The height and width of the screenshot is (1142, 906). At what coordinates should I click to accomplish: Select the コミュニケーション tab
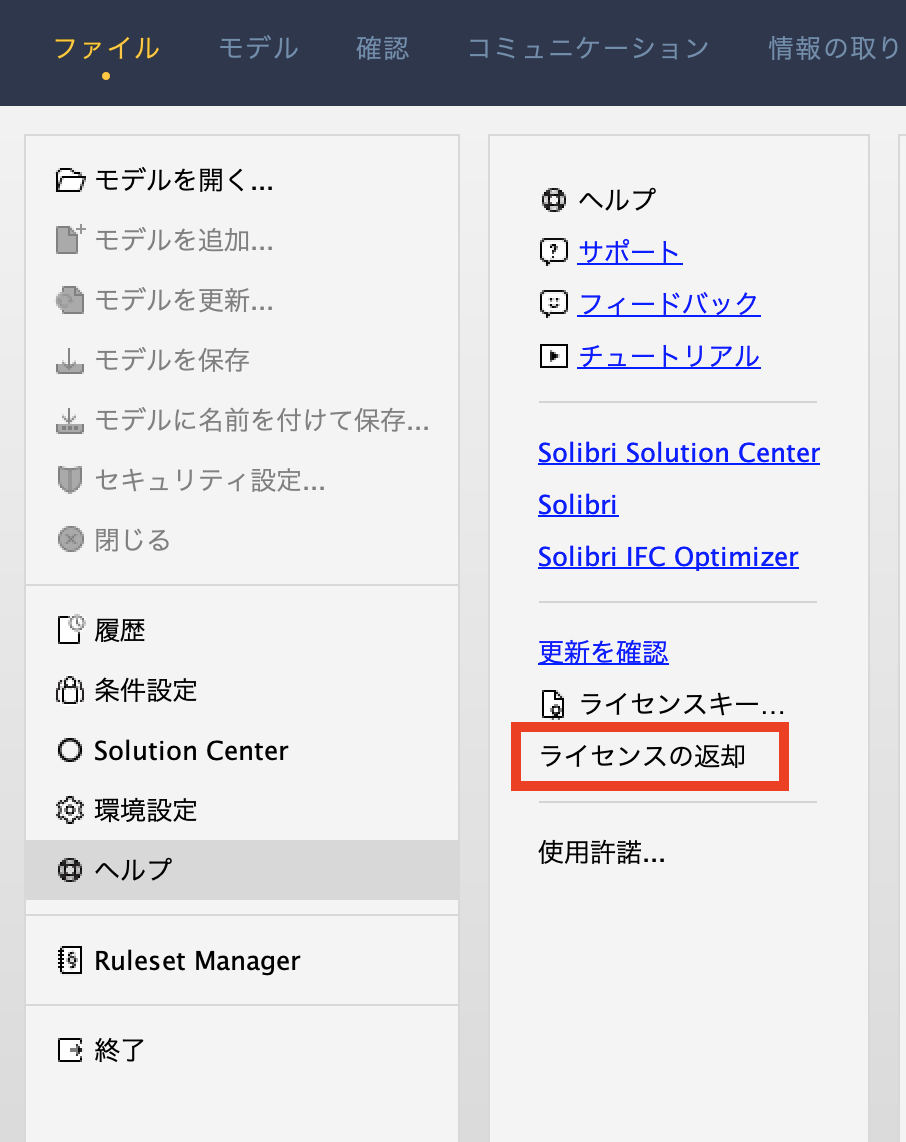click(588, 48)
